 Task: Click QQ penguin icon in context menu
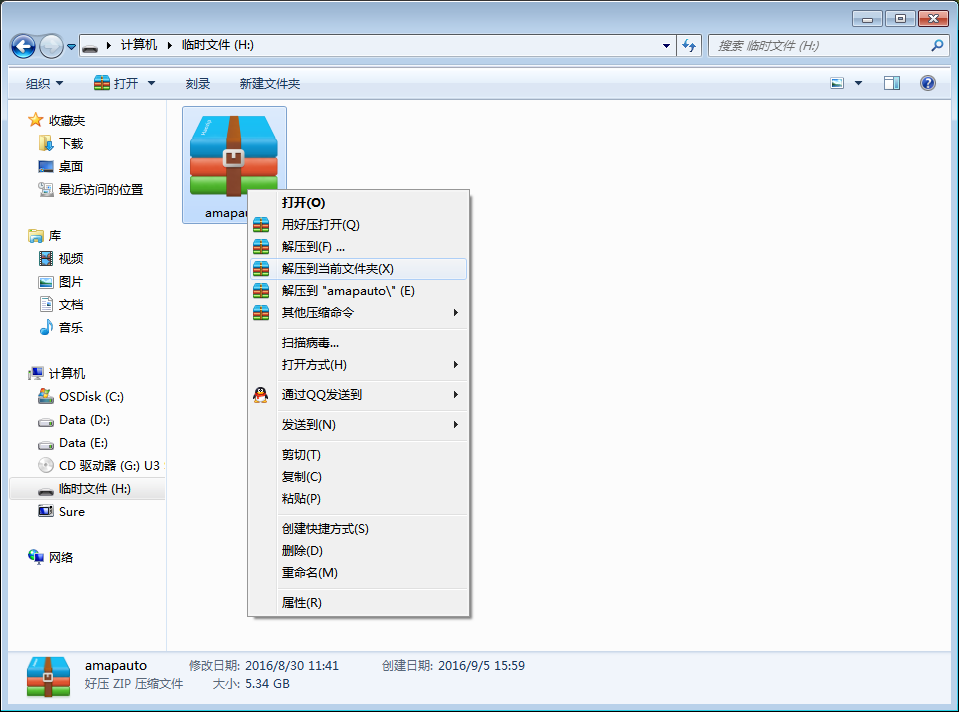tap(261, 395)
